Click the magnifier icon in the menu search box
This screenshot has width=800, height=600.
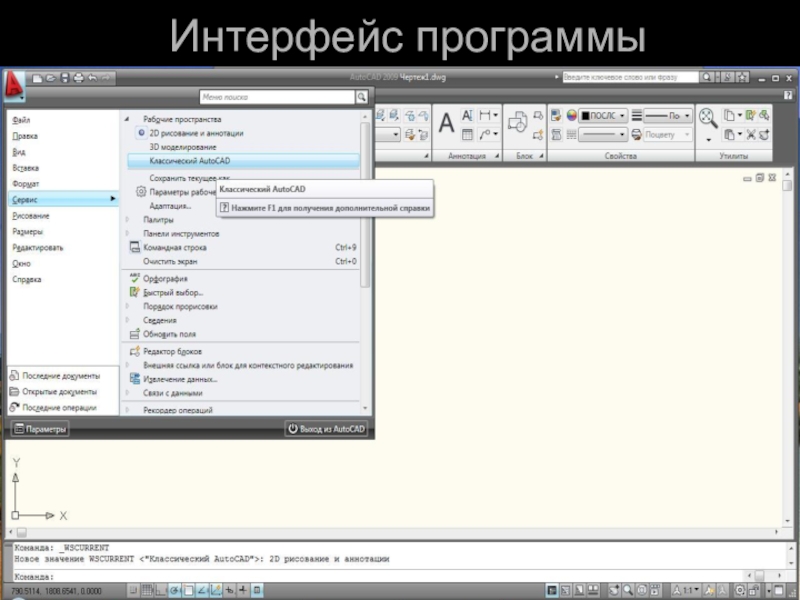[361, 96]
